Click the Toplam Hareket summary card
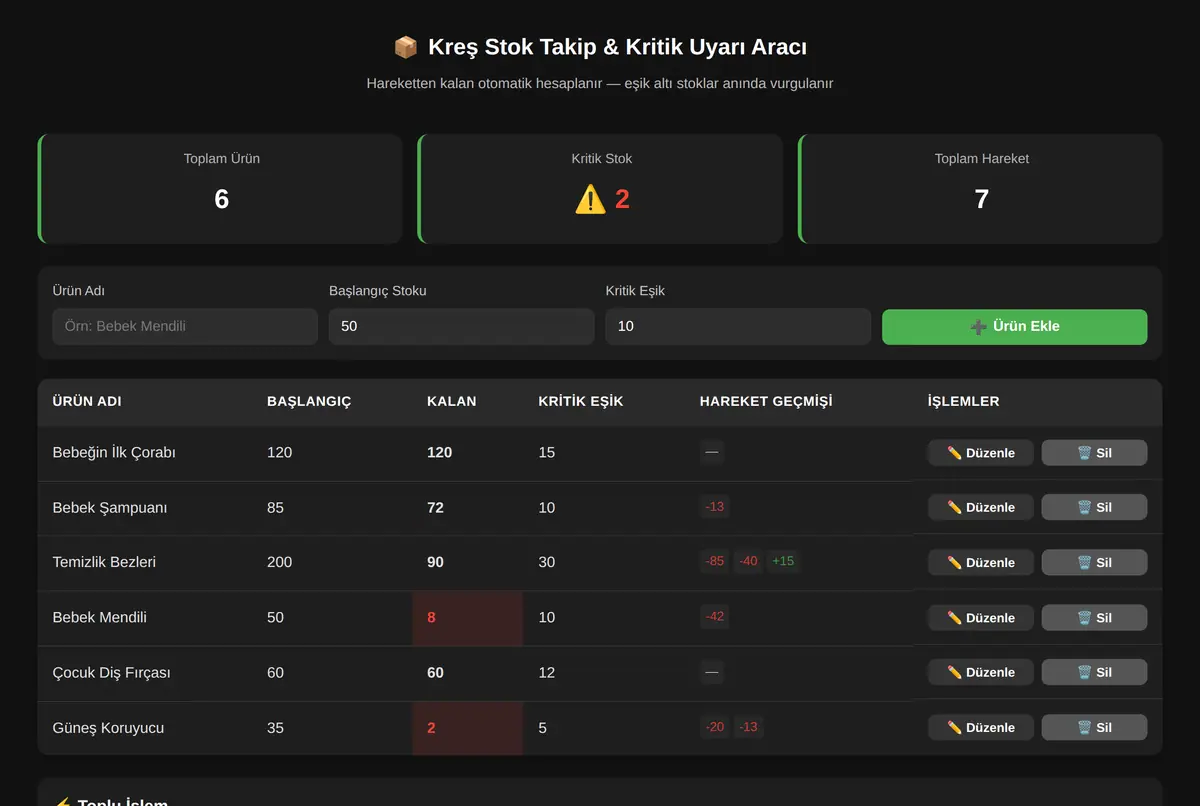1200x806 pixels. pos(981,189)
